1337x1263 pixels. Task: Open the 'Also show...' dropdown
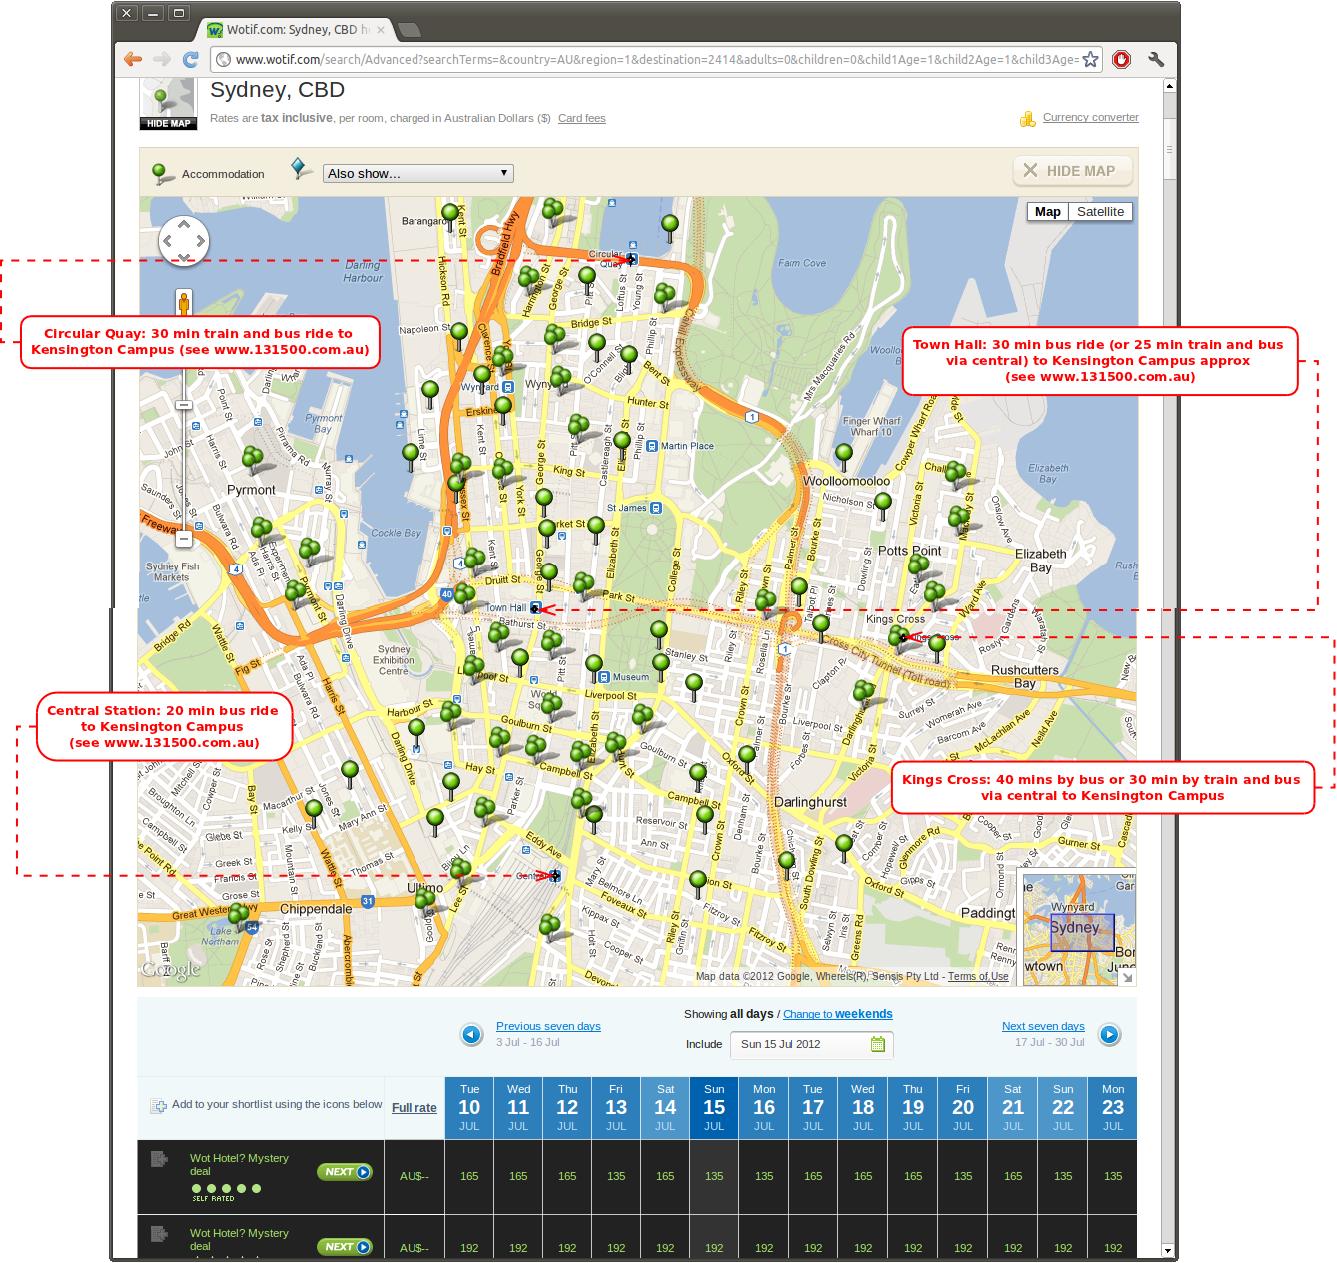(418, 173)
